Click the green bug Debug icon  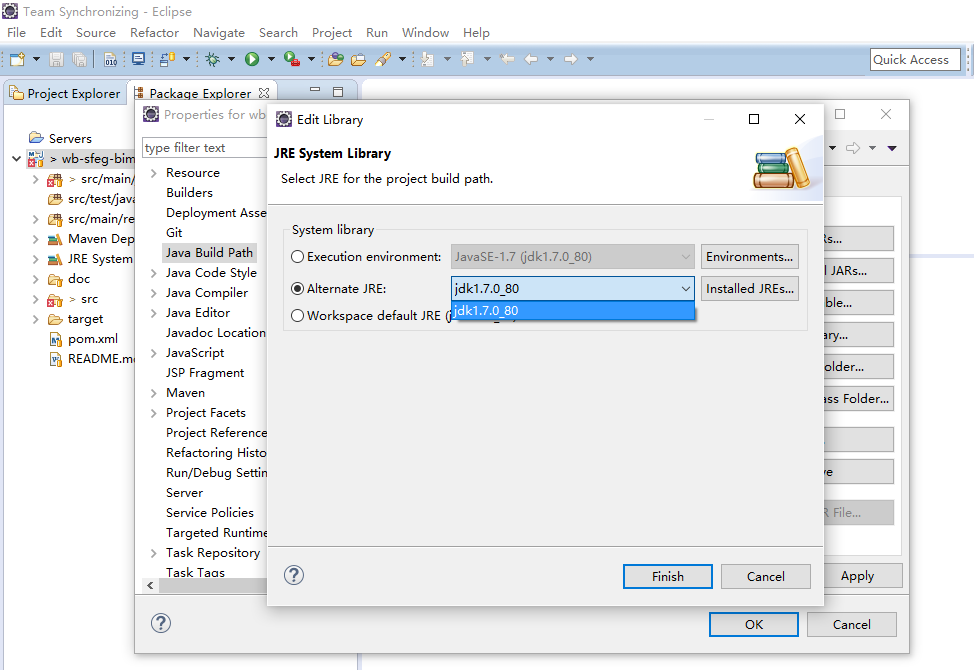213,59
